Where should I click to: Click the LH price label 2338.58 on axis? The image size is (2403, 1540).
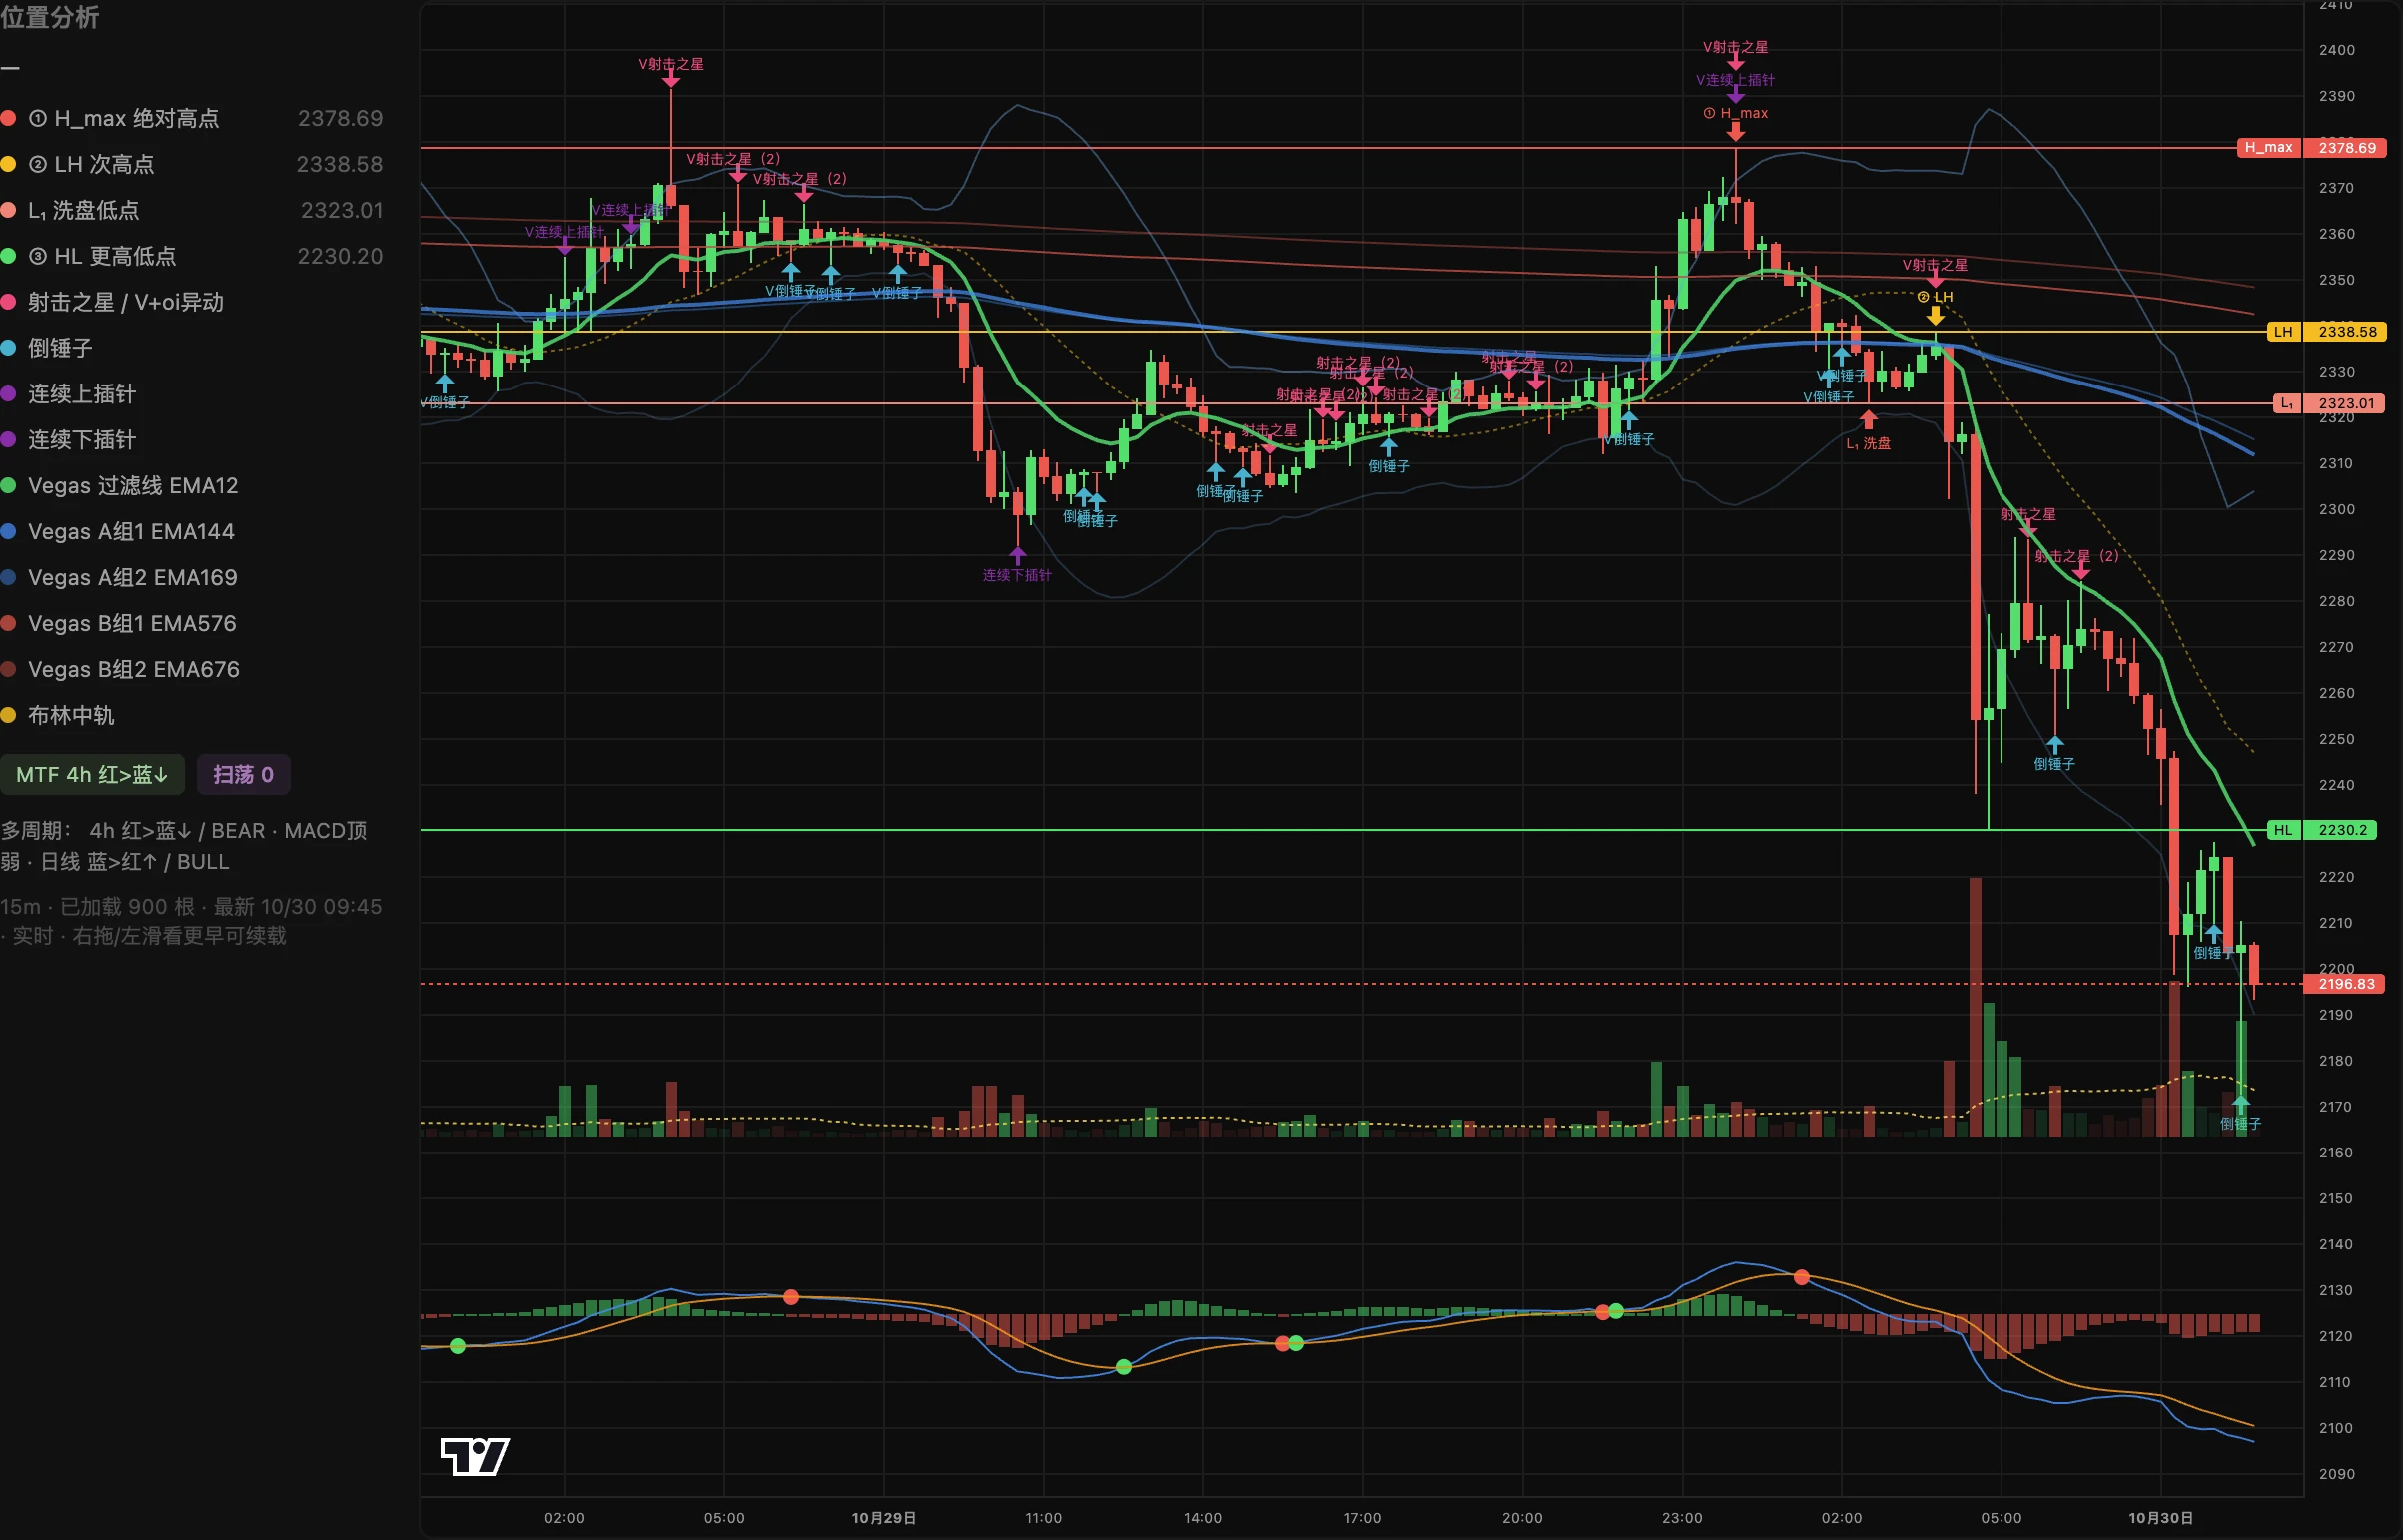tap(2346, 332)
